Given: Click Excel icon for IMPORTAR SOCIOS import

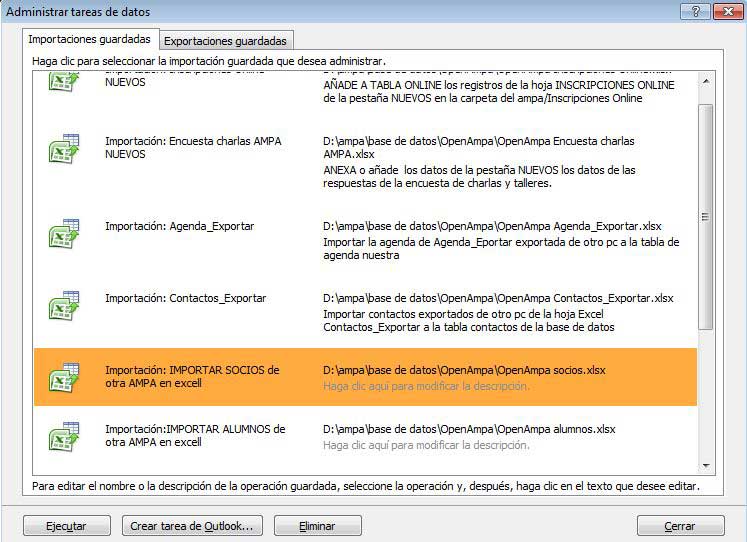Looking at the screenshot, I should tap(64, 377).
